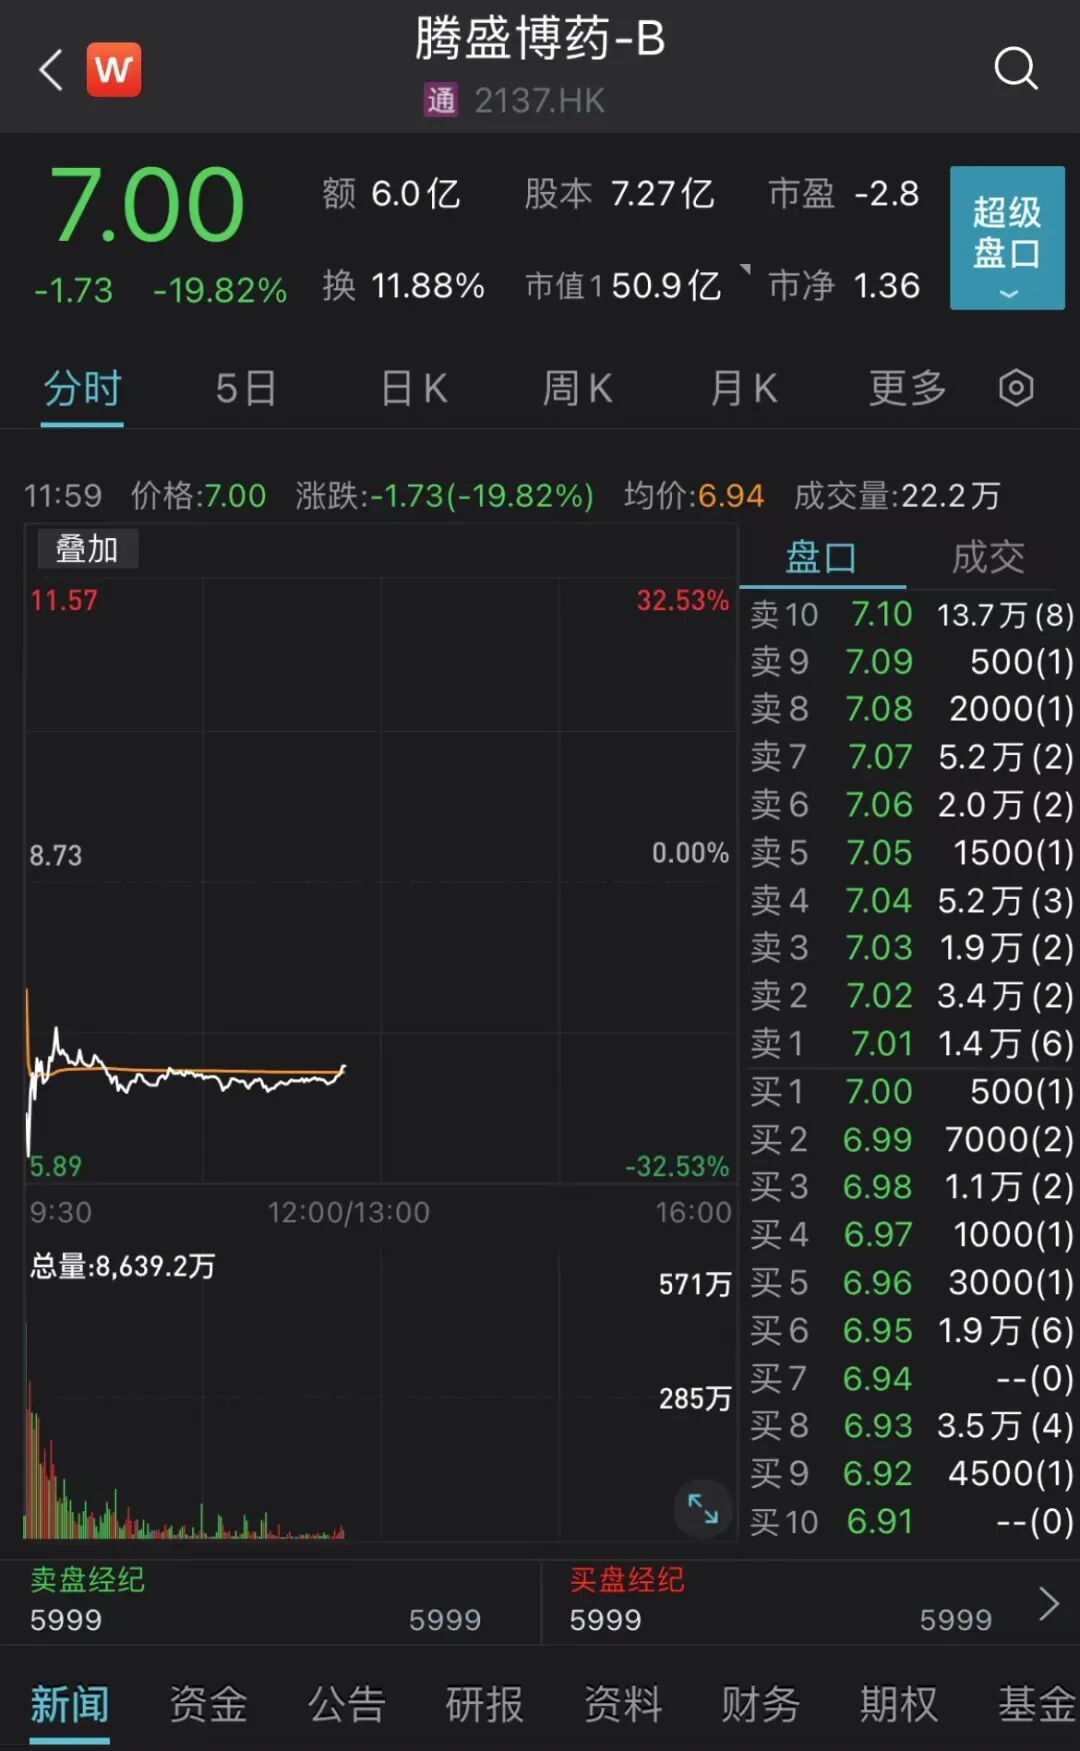Tap the large 7.00 current price
This screenshot has width=1080, height=1751.
pyautogui.click(x=147, y=205)
